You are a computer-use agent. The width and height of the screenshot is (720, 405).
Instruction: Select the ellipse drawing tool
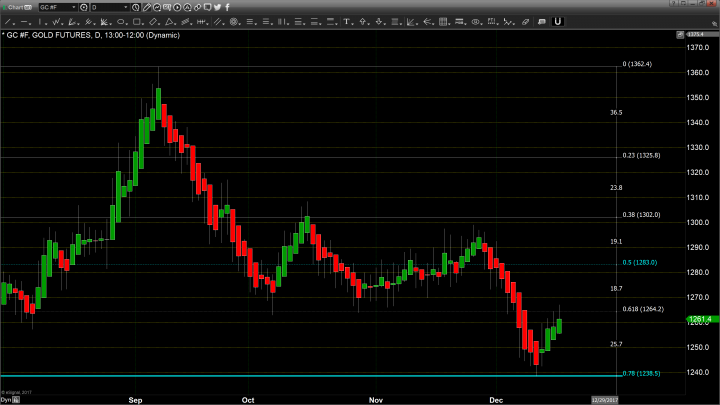coord(121,22)
